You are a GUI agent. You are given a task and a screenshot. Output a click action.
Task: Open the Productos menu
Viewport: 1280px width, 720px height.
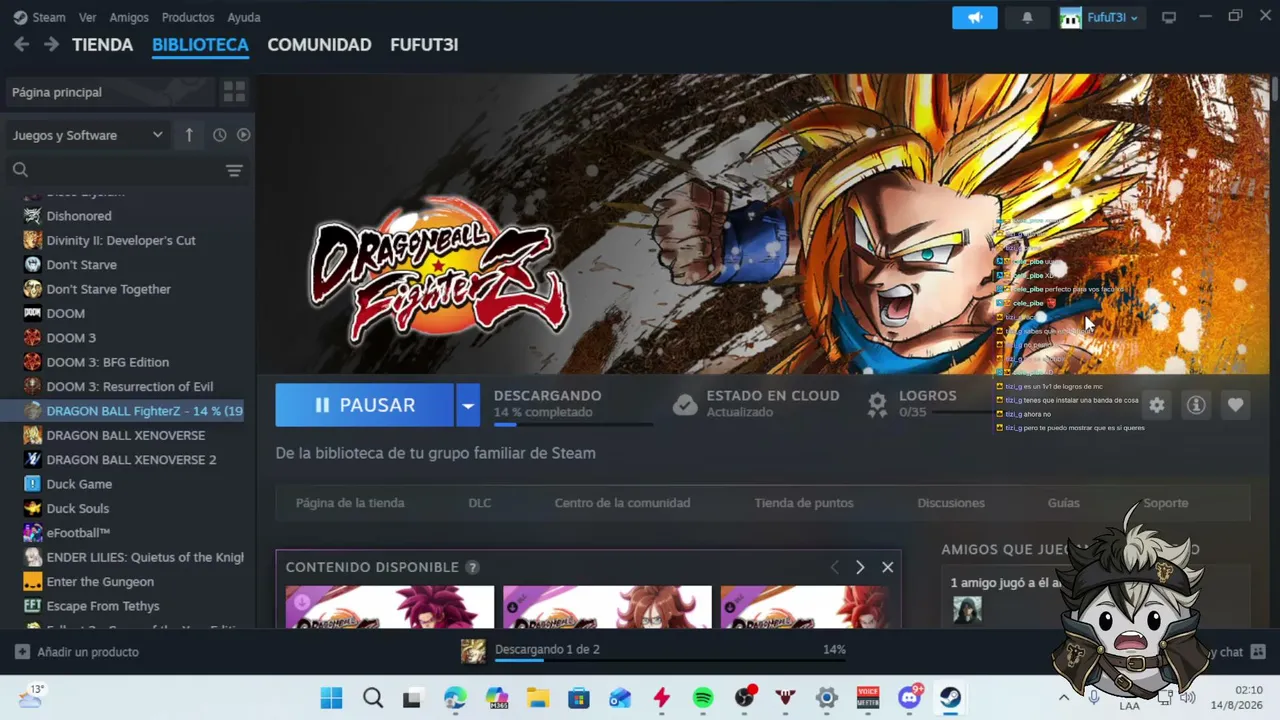[188, 17]
